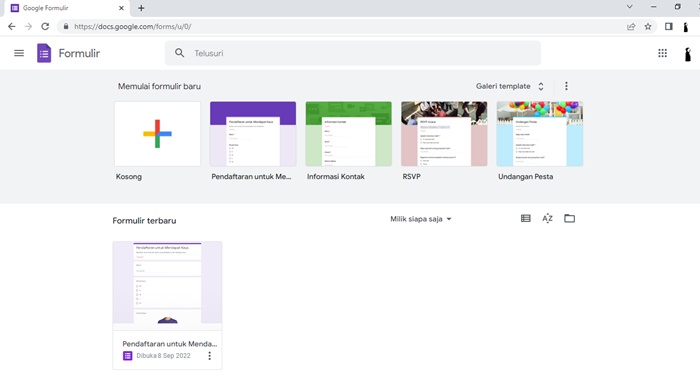Open the Google apps grid
This screenshot has width=700, height=377.
[x=662, y=53]
